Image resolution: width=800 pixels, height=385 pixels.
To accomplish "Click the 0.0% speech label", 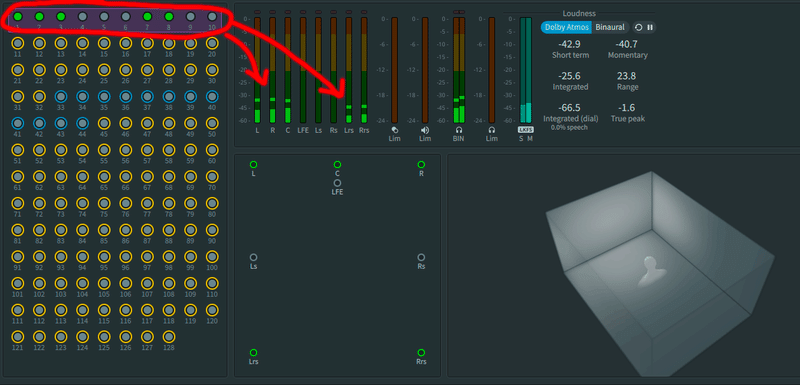I will tap(570, 127).
